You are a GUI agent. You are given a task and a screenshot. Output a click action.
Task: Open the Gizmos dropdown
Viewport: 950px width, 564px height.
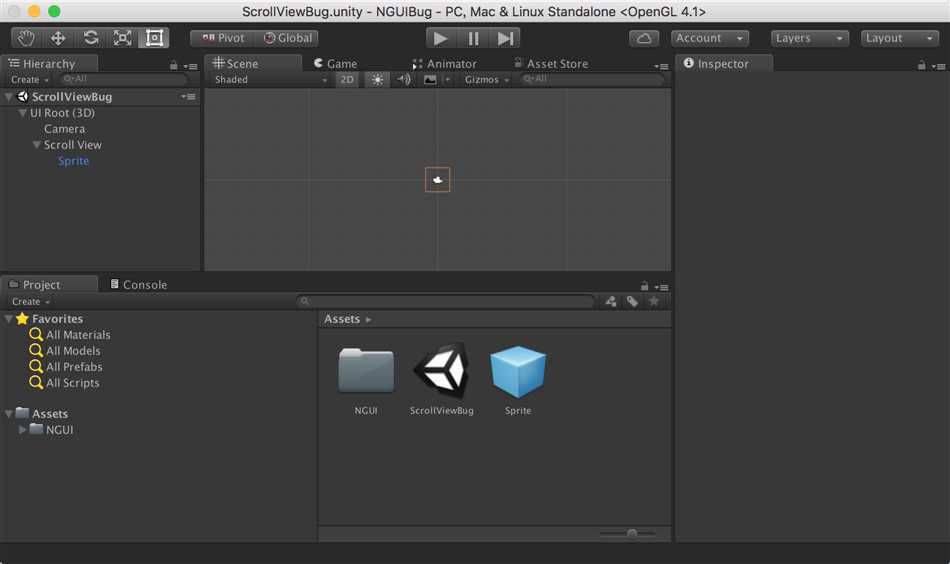[487, 79]
